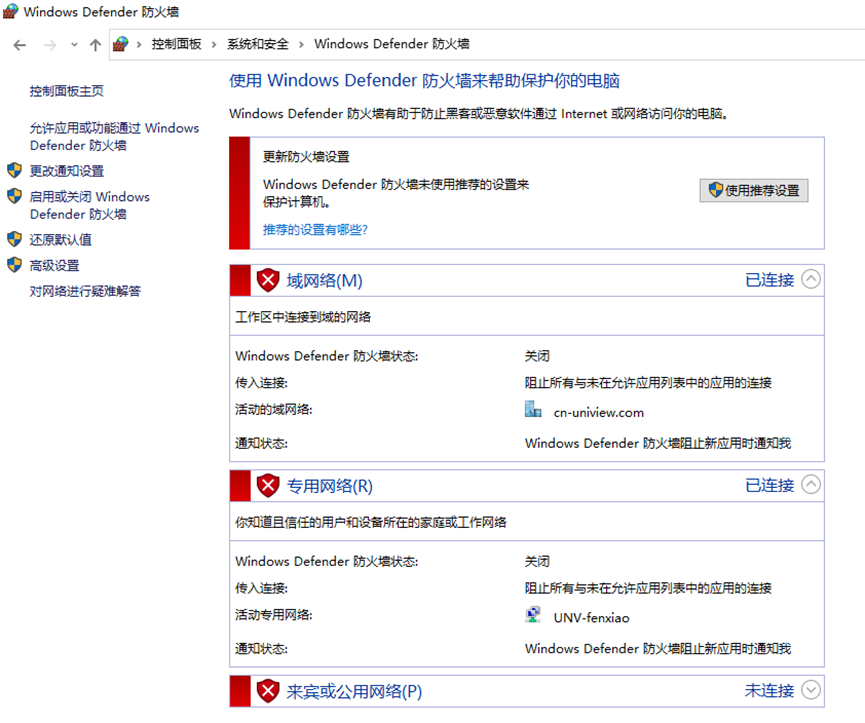Screen dimensions: 865x723
Task: Click 专用网络(R) section heading
Action: (329, 486)
